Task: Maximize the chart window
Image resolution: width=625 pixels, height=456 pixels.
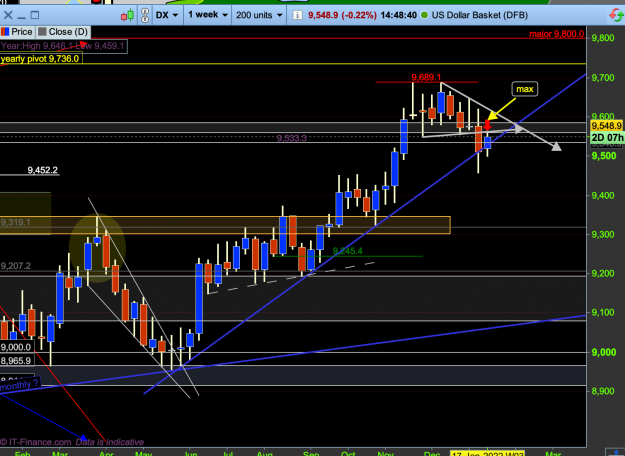Action: click(x=35, y=15)
